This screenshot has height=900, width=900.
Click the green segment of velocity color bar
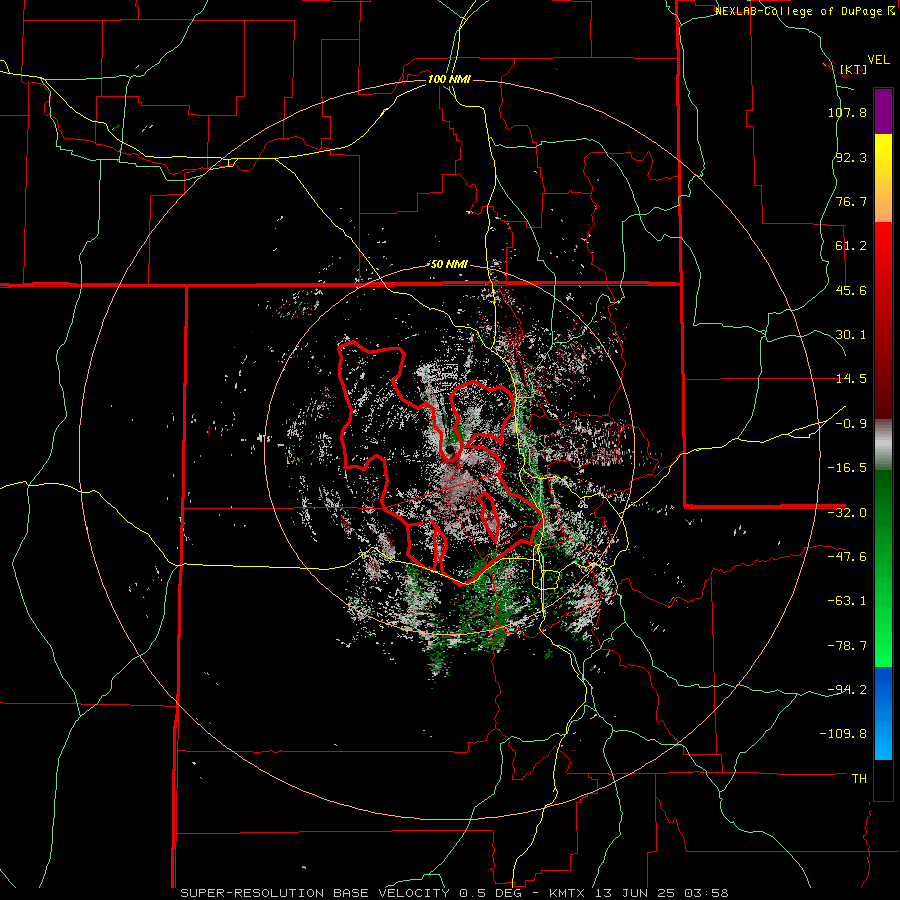click(883, 568)
